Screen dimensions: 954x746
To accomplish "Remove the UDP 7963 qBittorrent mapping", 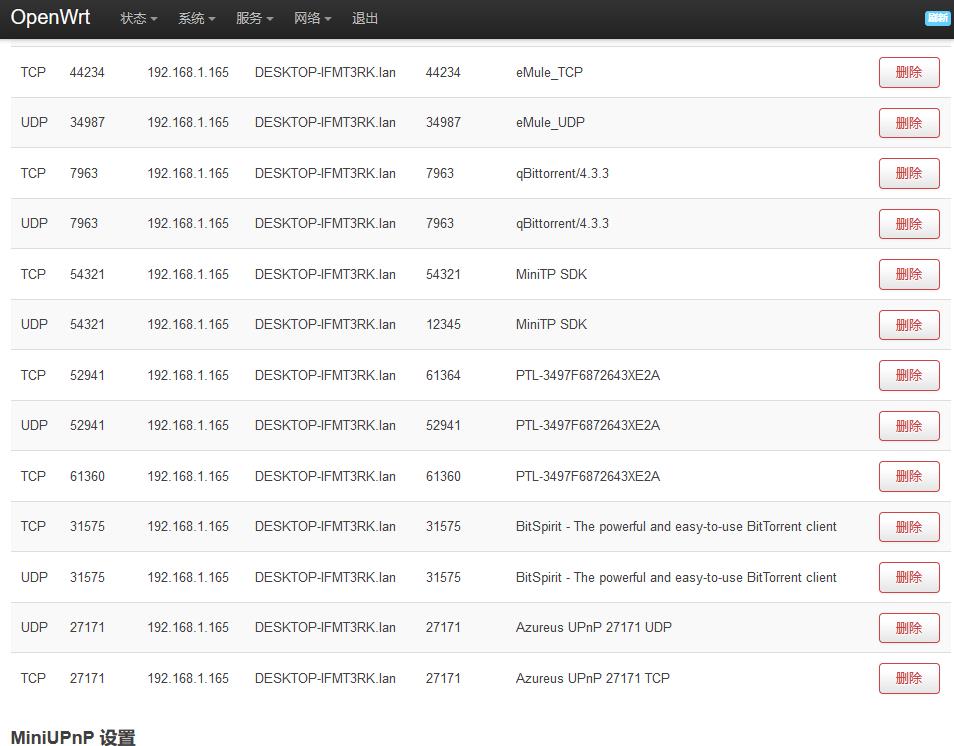I will click(908, 224).
